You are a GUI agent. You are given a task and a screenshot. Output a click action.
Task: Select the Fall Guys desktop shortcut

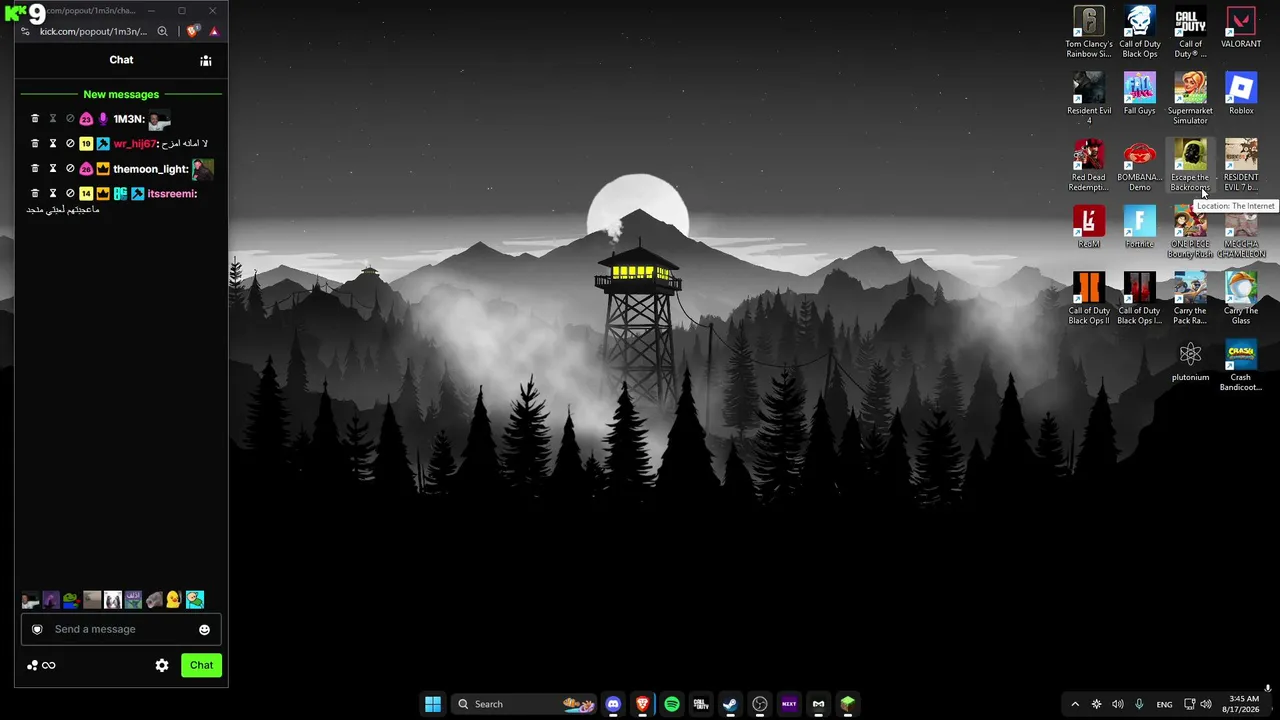pos(1139,95)
